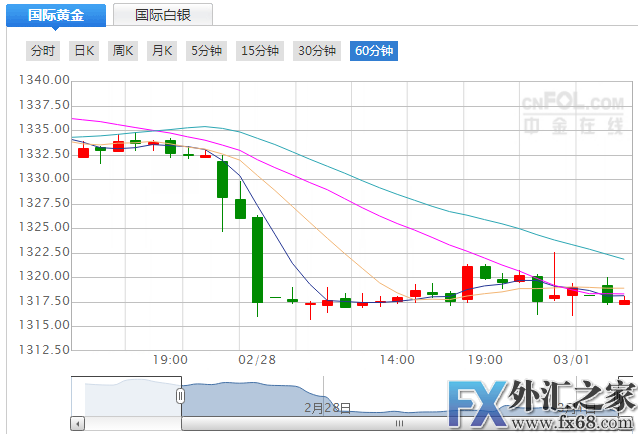Click the 02/28 date axis label

coord(257,360)
